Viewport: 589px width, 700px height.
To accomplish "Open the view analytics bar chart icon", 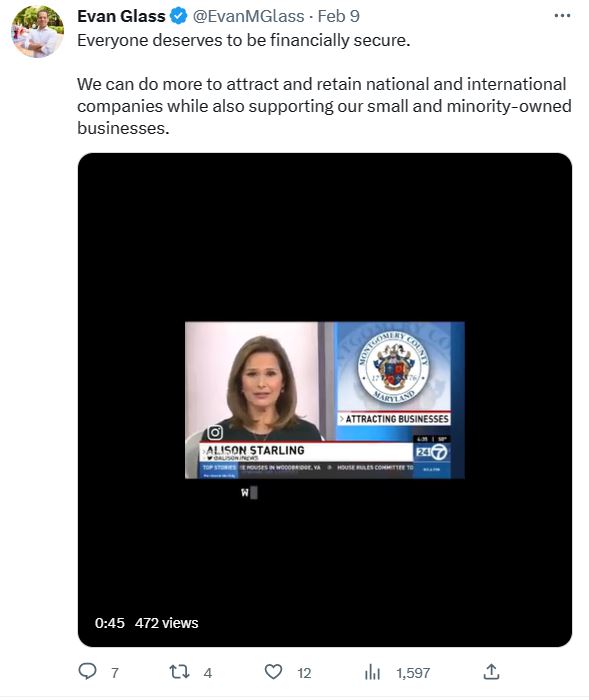I will [x=372, y=672].
